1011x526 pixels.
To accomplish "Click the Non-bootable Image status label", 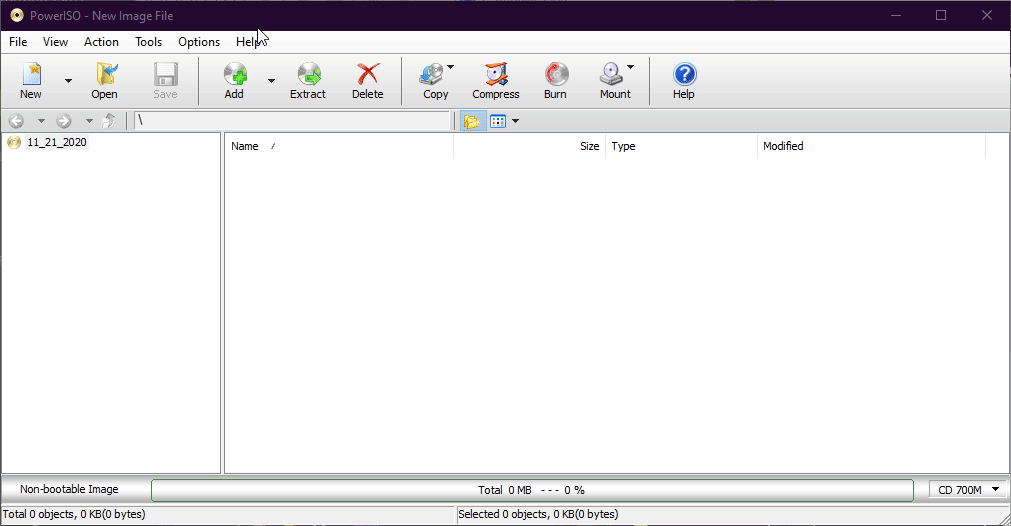I will click(x=69, y=489).
